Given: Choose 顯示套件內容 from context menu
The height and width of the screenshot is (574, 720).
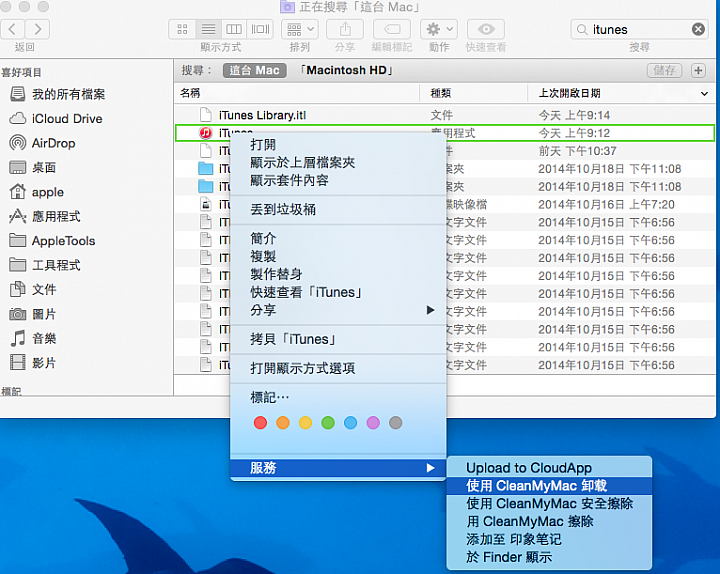Looking at the screenshot, I should click(338, 180).
